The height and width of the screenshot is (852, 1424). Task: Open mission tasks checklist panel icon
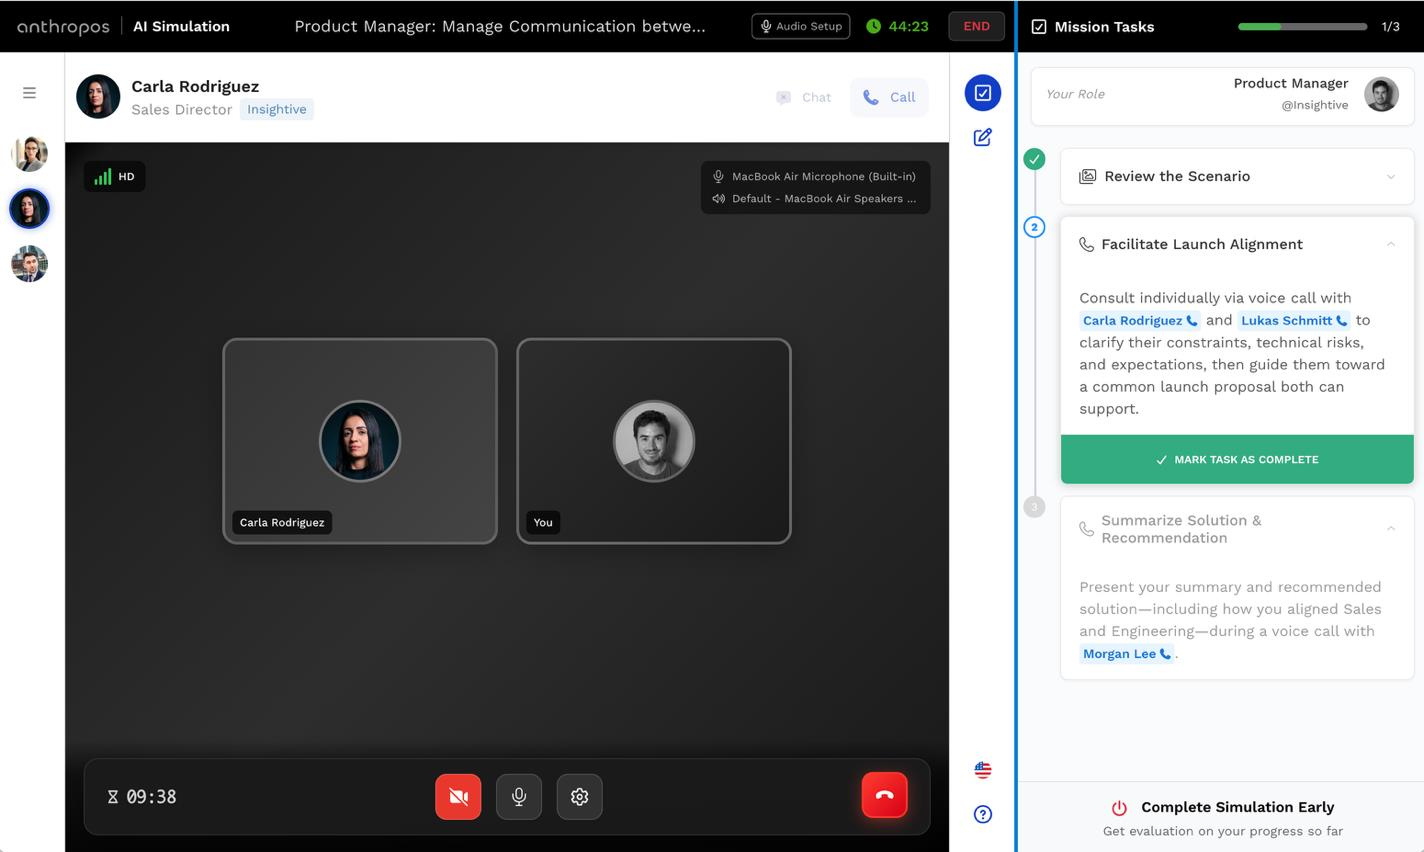tap(983, 93)
